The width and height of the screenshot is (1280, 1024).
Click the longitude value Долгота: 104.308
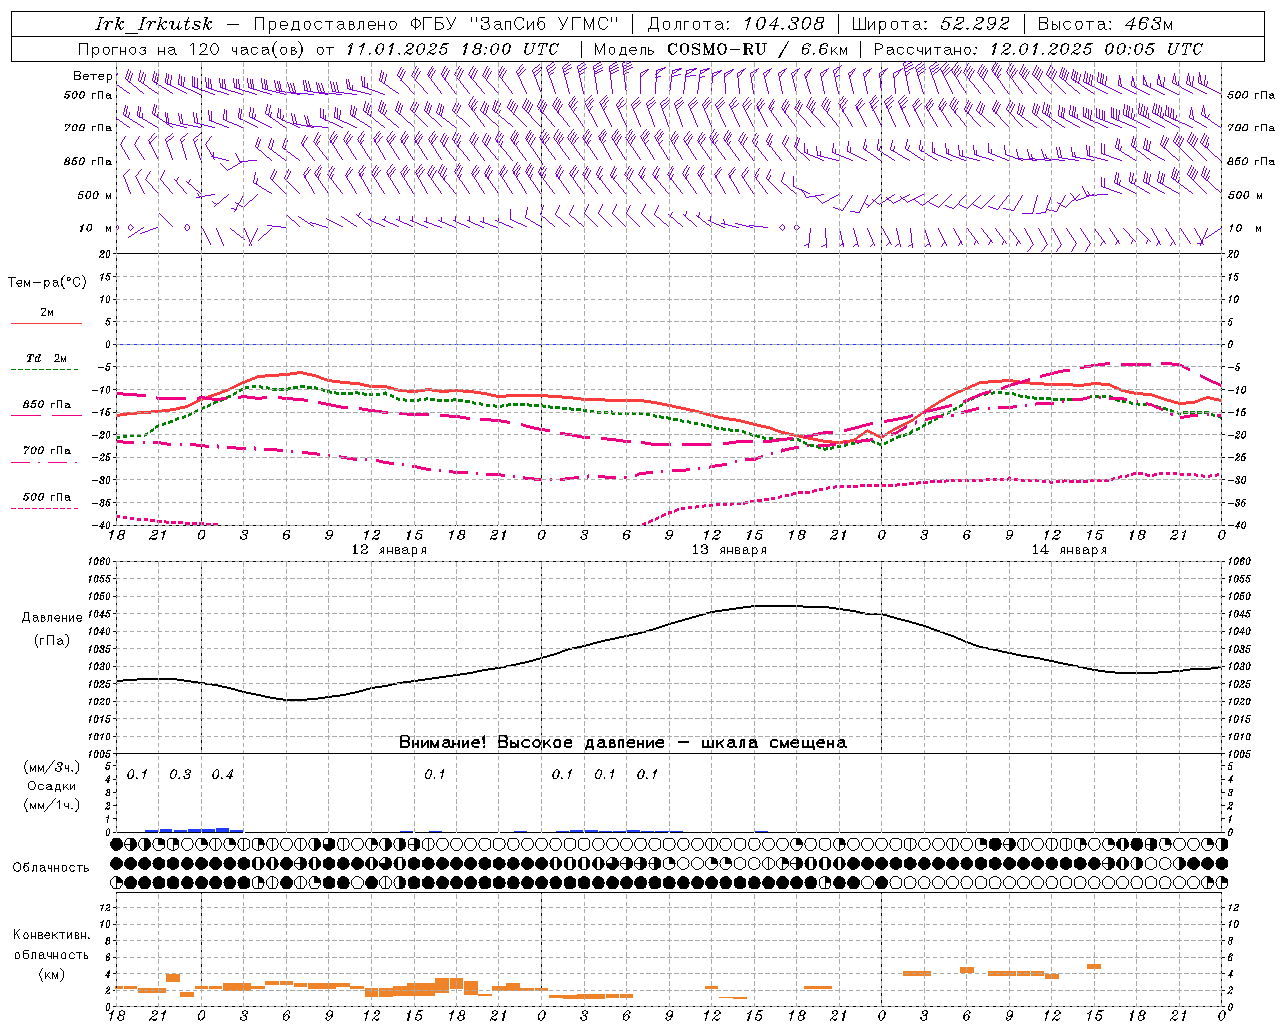pyautogui.click(x=736, y=24)
